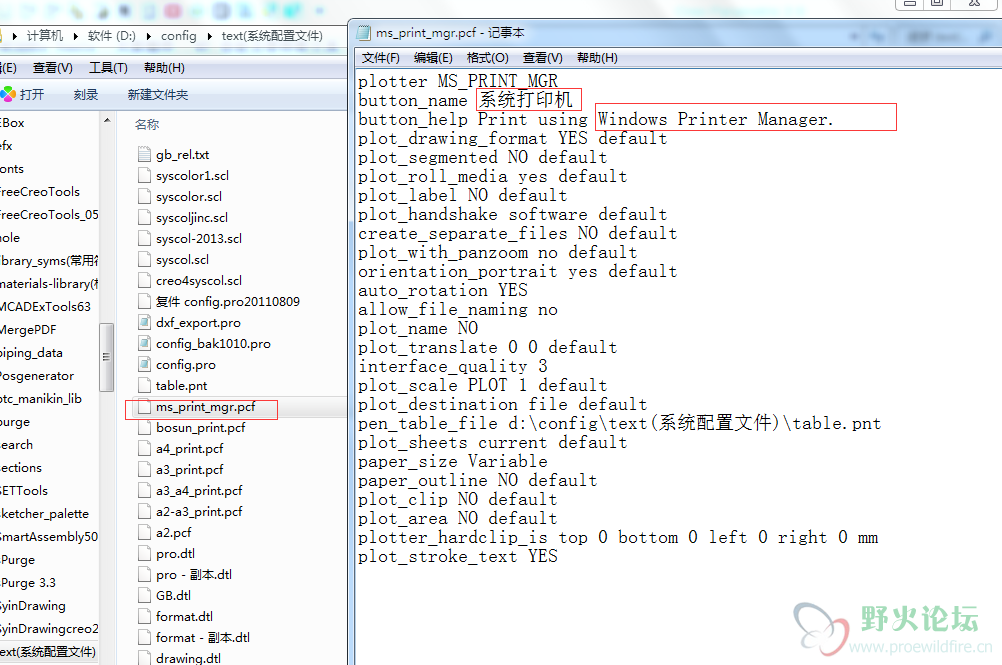Click the Notepad title bar document icon
1002x665 pixels.
click(x=364, y=33)
